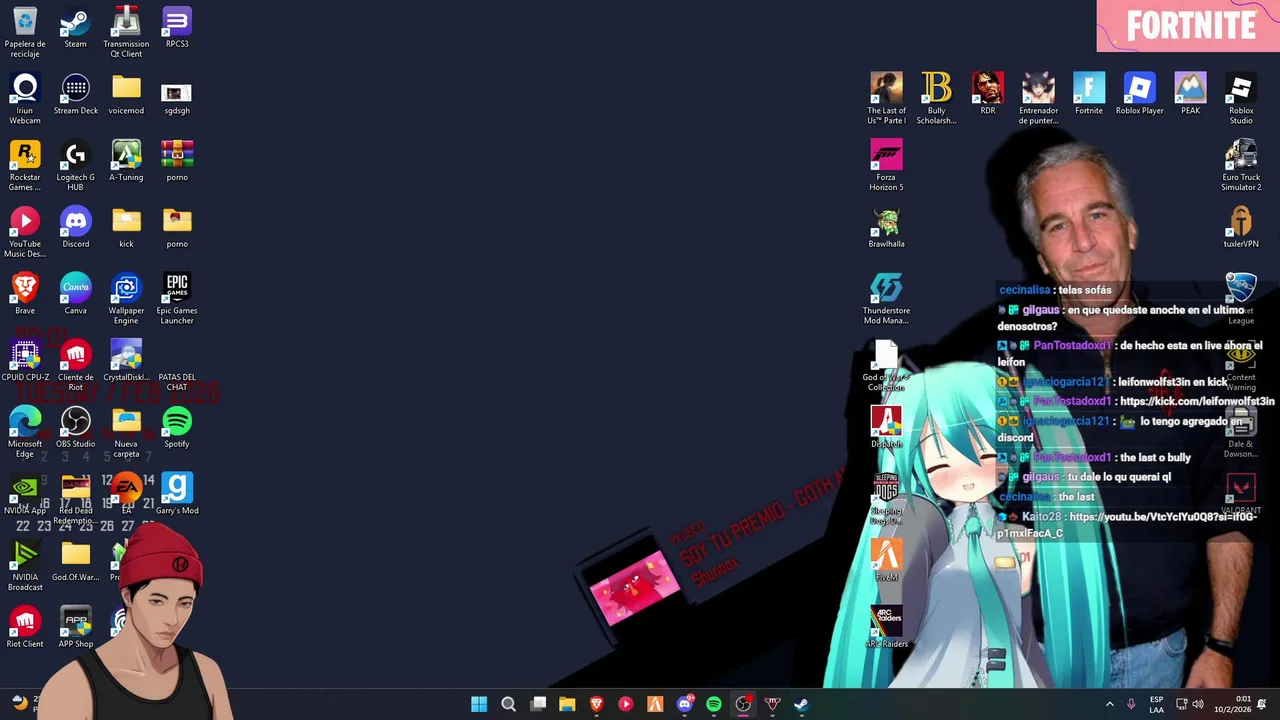The height and width of the screenshot is (720, 1280).
Task: Open the Logitech G HUB desktop shortcut
Action: (x=76, y=166)
